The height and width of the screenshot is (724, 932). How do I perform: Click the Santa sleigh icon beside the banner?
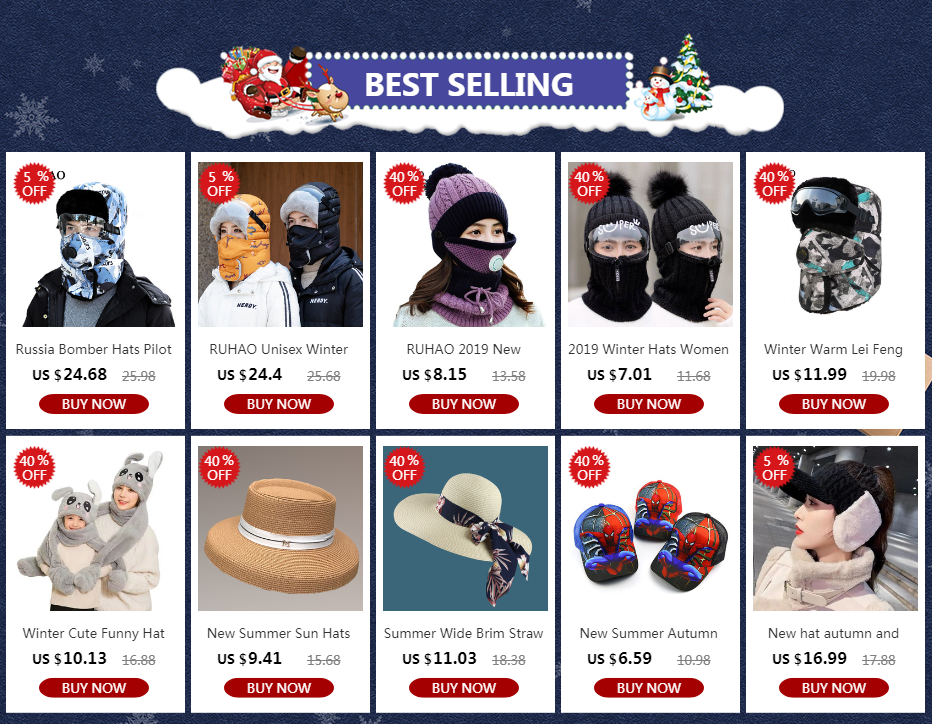pos(283,84)
